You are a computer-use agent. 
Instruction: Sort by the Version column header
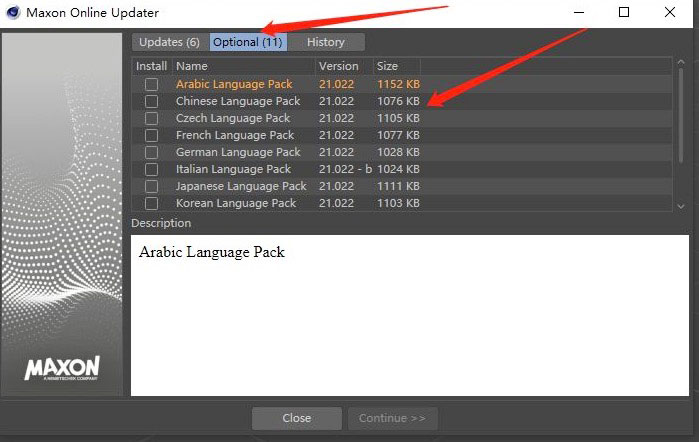tap(338, 66)
